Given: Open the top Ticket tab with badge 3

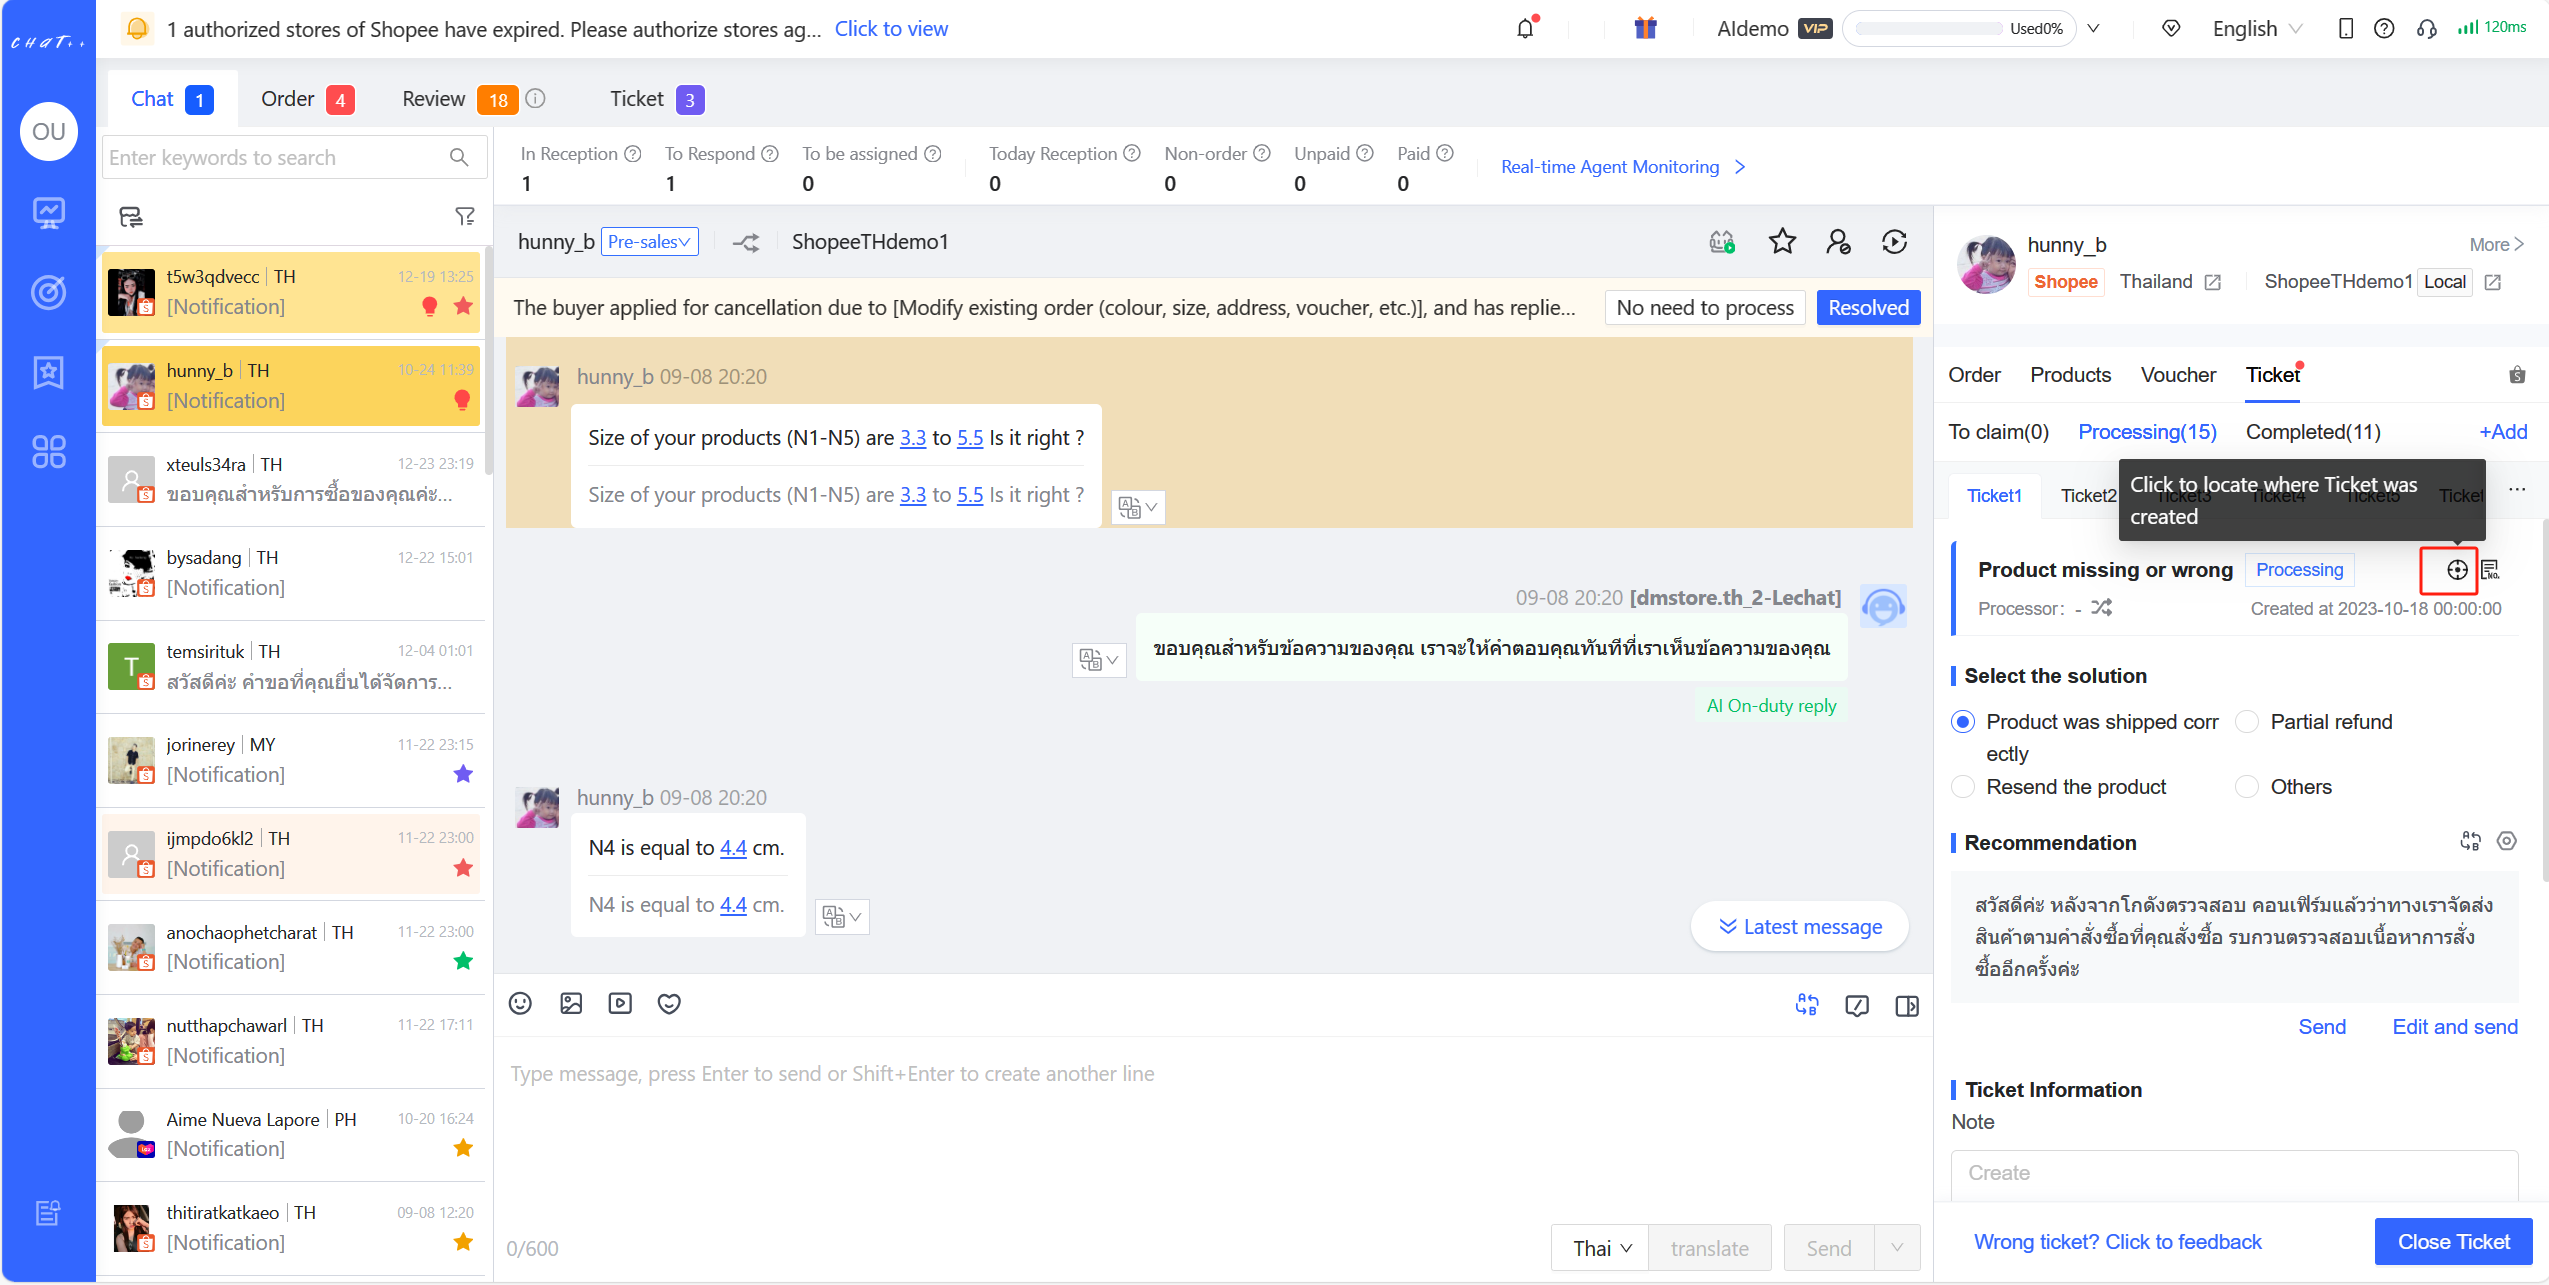Looking at the screenshot, I should 657,99.
